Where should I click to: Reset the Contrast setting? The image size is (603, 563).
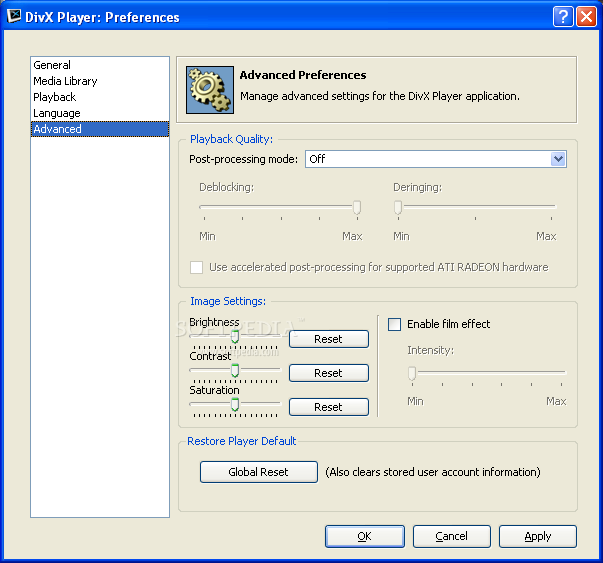coord(329,373)
